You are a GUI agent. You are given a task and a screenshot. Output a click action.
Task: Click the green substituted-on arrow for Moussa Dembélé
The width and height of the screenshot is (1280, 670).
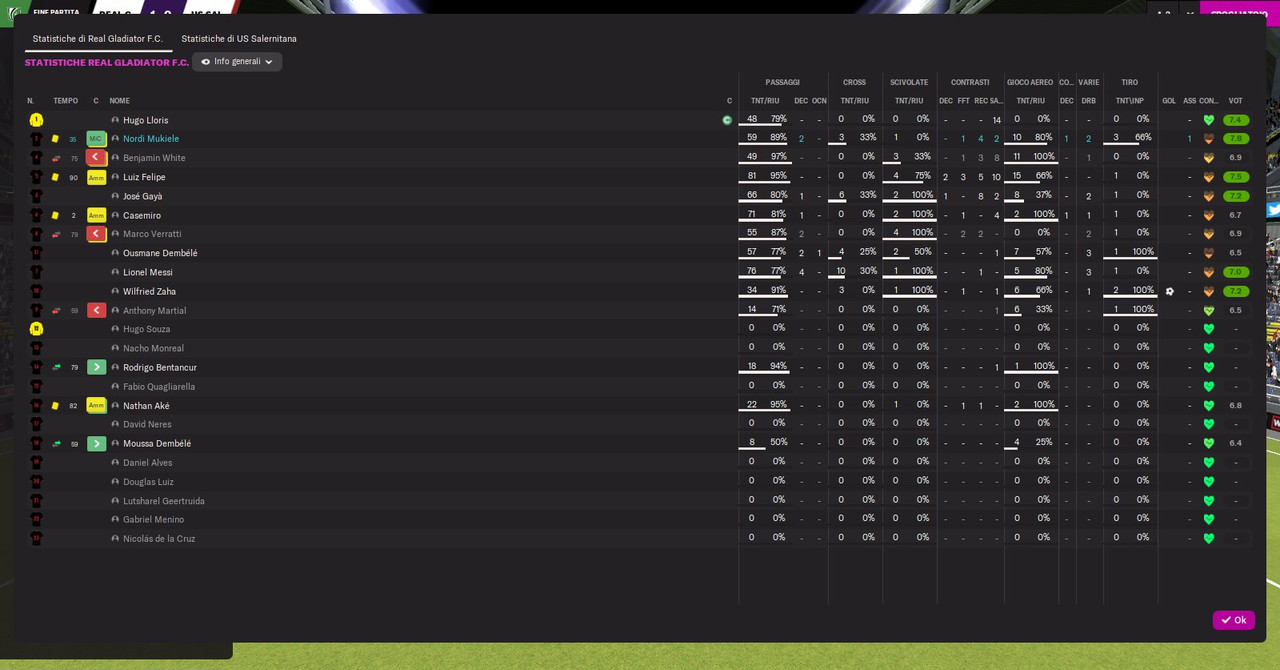pyautogui.click(x=96, y=443)
